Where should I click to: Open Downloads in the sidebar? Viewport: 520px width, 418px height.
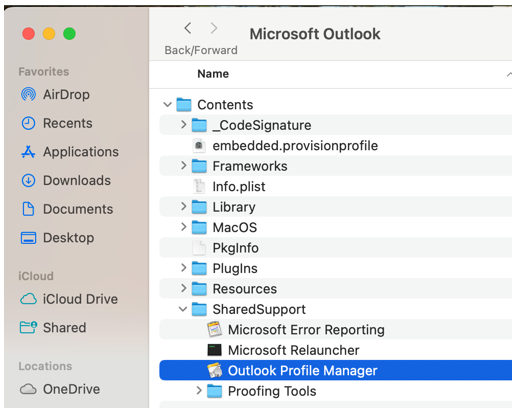(x=66, y=181)
